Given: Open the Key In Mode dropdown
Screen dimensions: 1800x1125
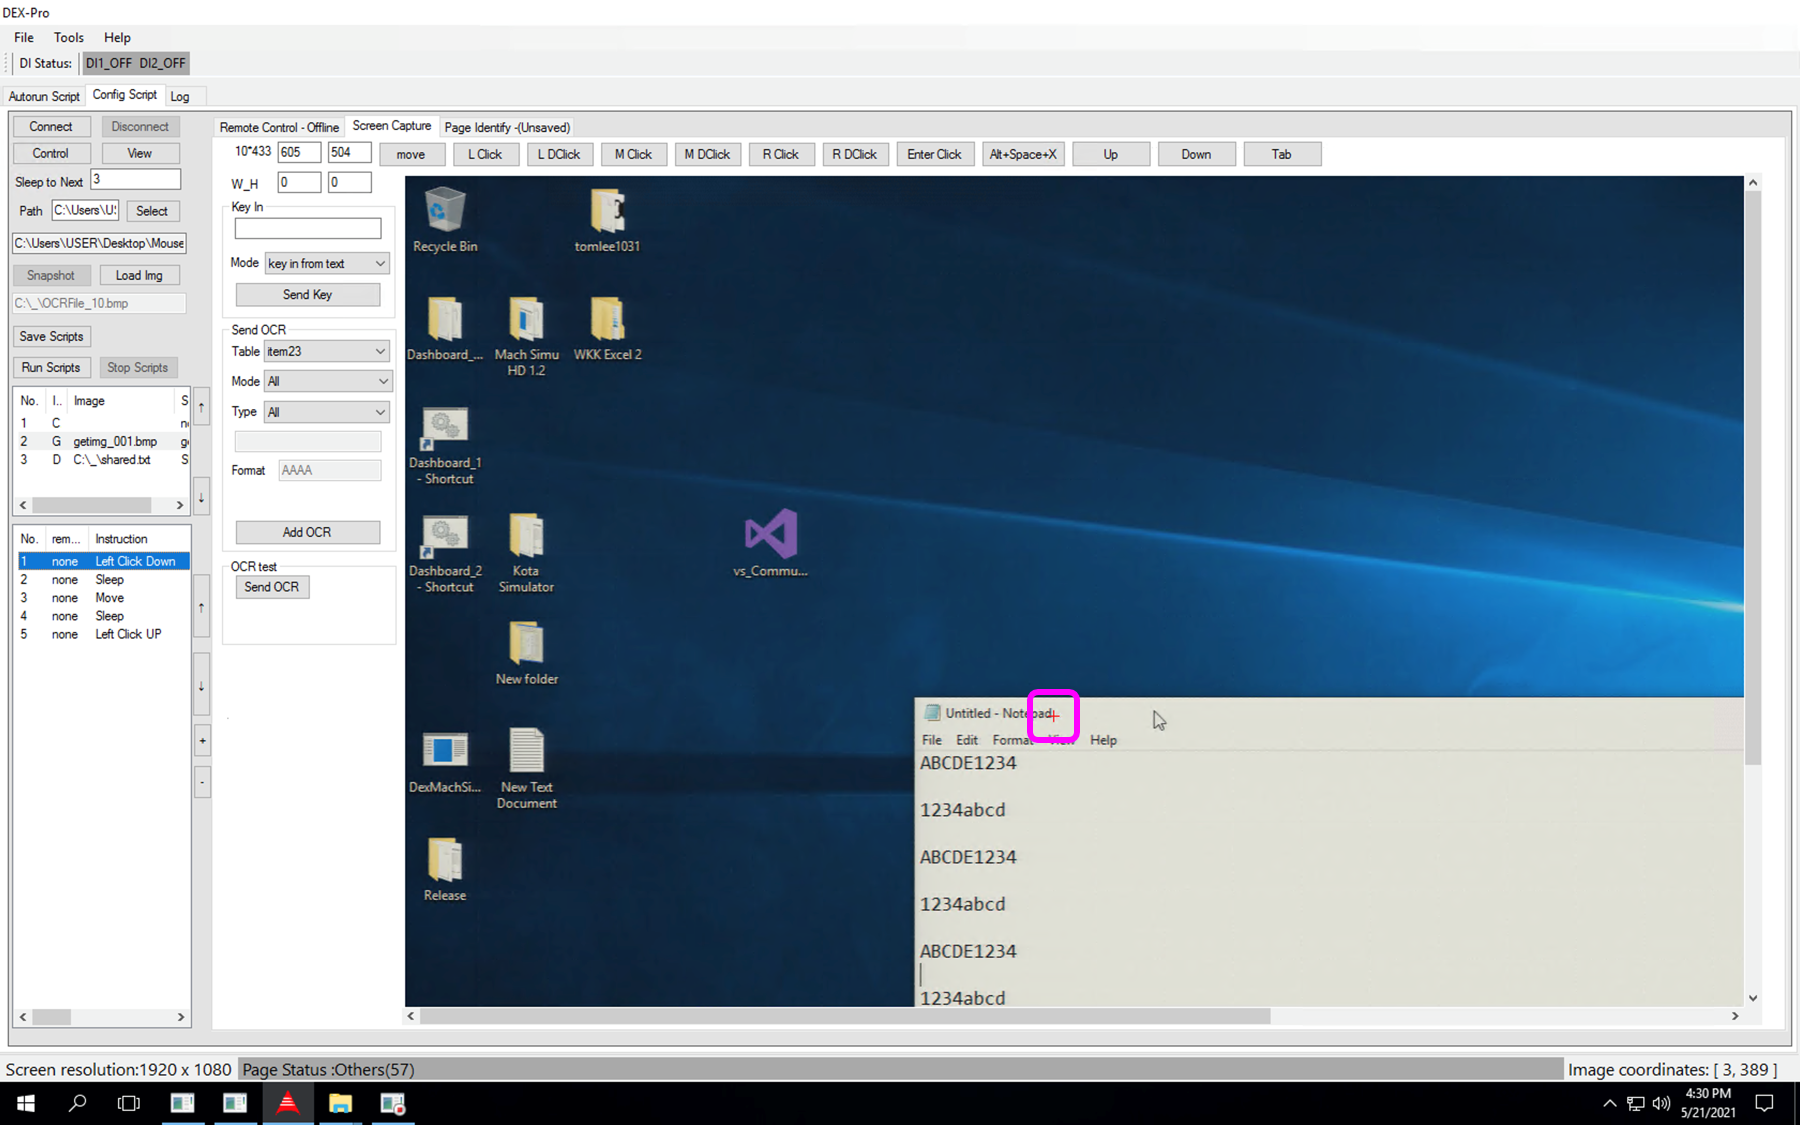Looking at the screenshot, I should coord(326,263).
